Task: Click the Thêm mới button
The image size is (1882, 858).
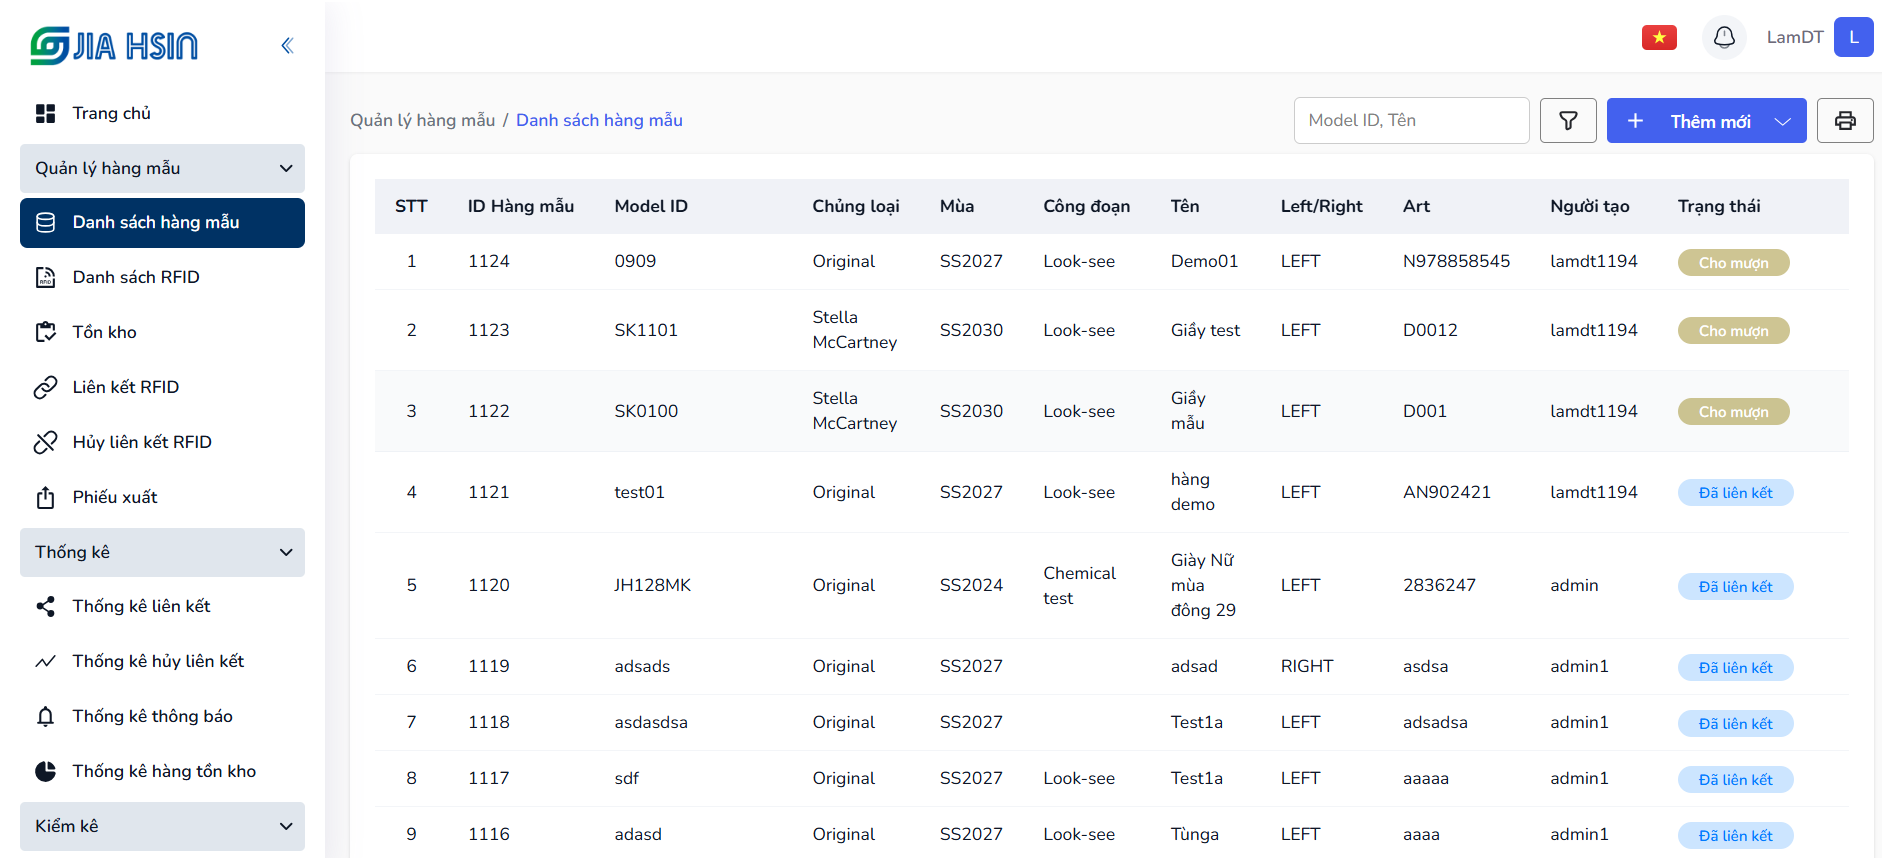Action: coord(1693,121)
